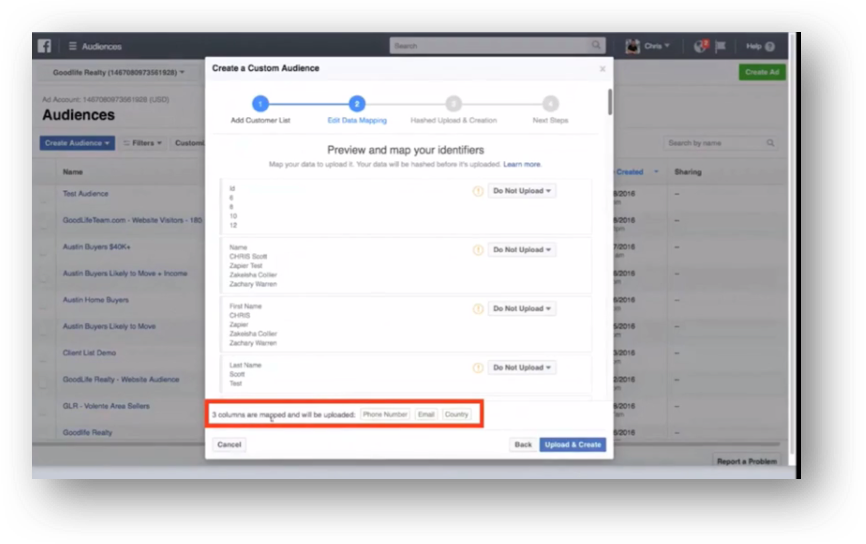The width and height of the screenshot is (866, 544).
Task: Click the green Create Ad button
Action: tap(762, 72)
